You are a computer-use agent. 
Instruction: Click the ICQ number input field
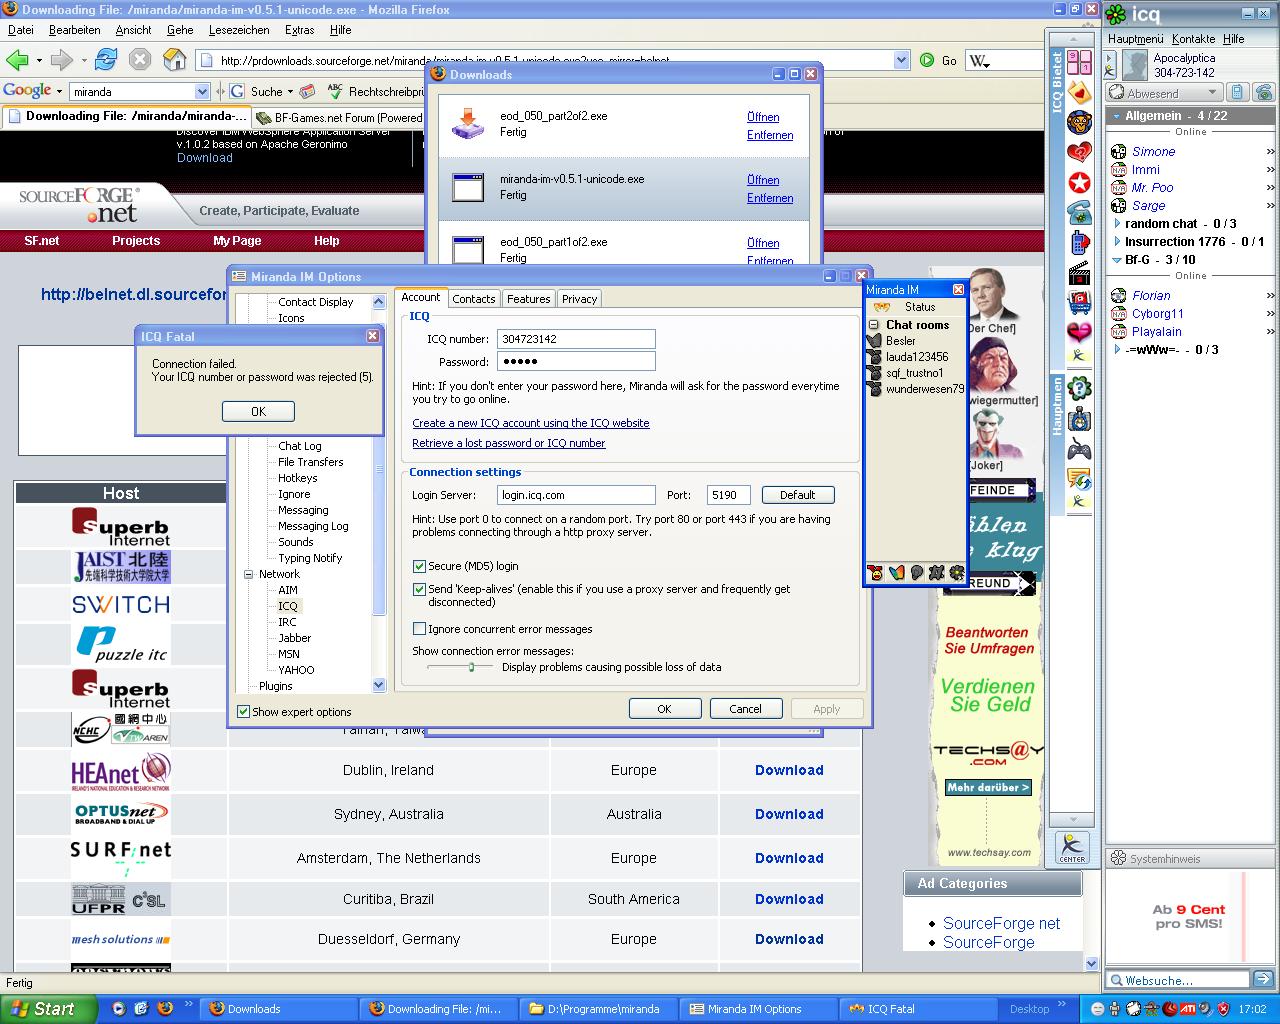pos(576,339)
